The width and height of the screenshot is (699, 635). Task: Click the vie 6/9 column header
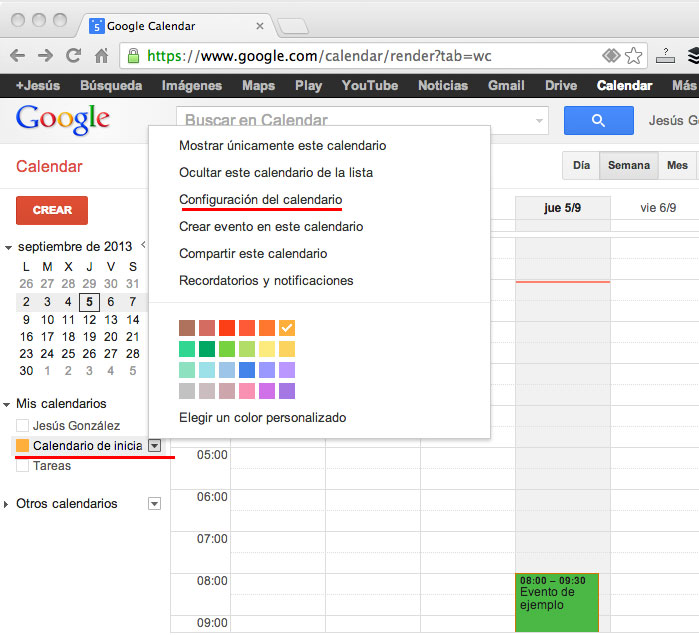(658, 208)
